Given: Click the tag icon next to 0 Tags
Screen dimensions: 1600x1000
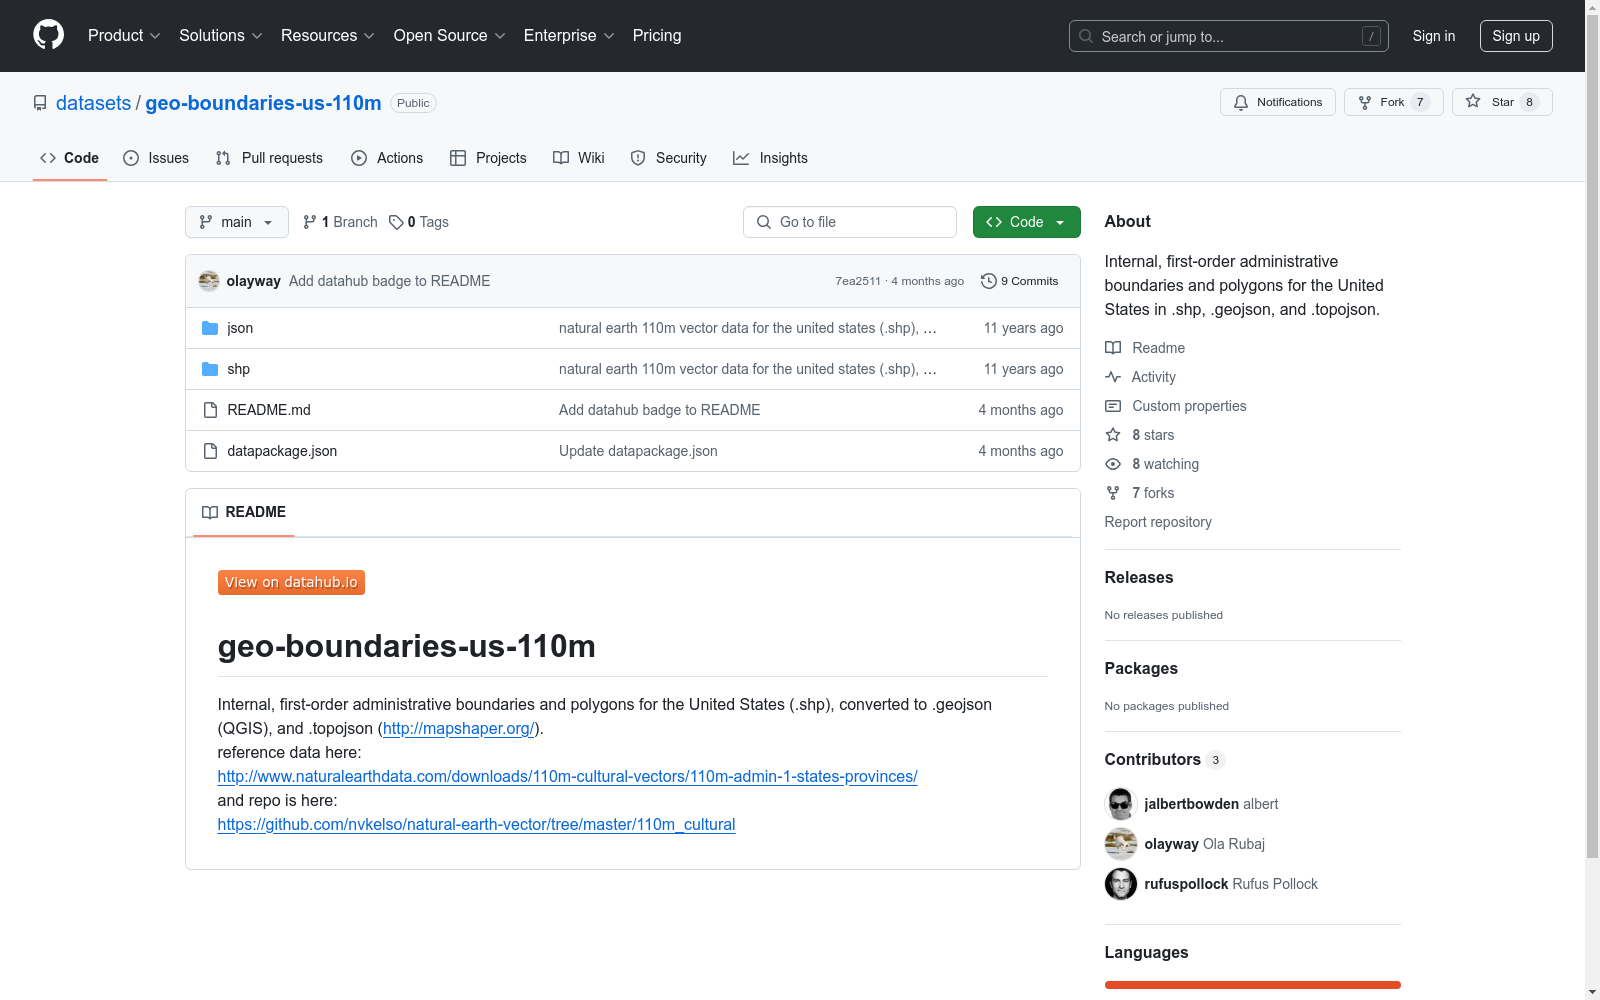Looking at the screenshot, I should pyautogui.click(x=396, y=222).
